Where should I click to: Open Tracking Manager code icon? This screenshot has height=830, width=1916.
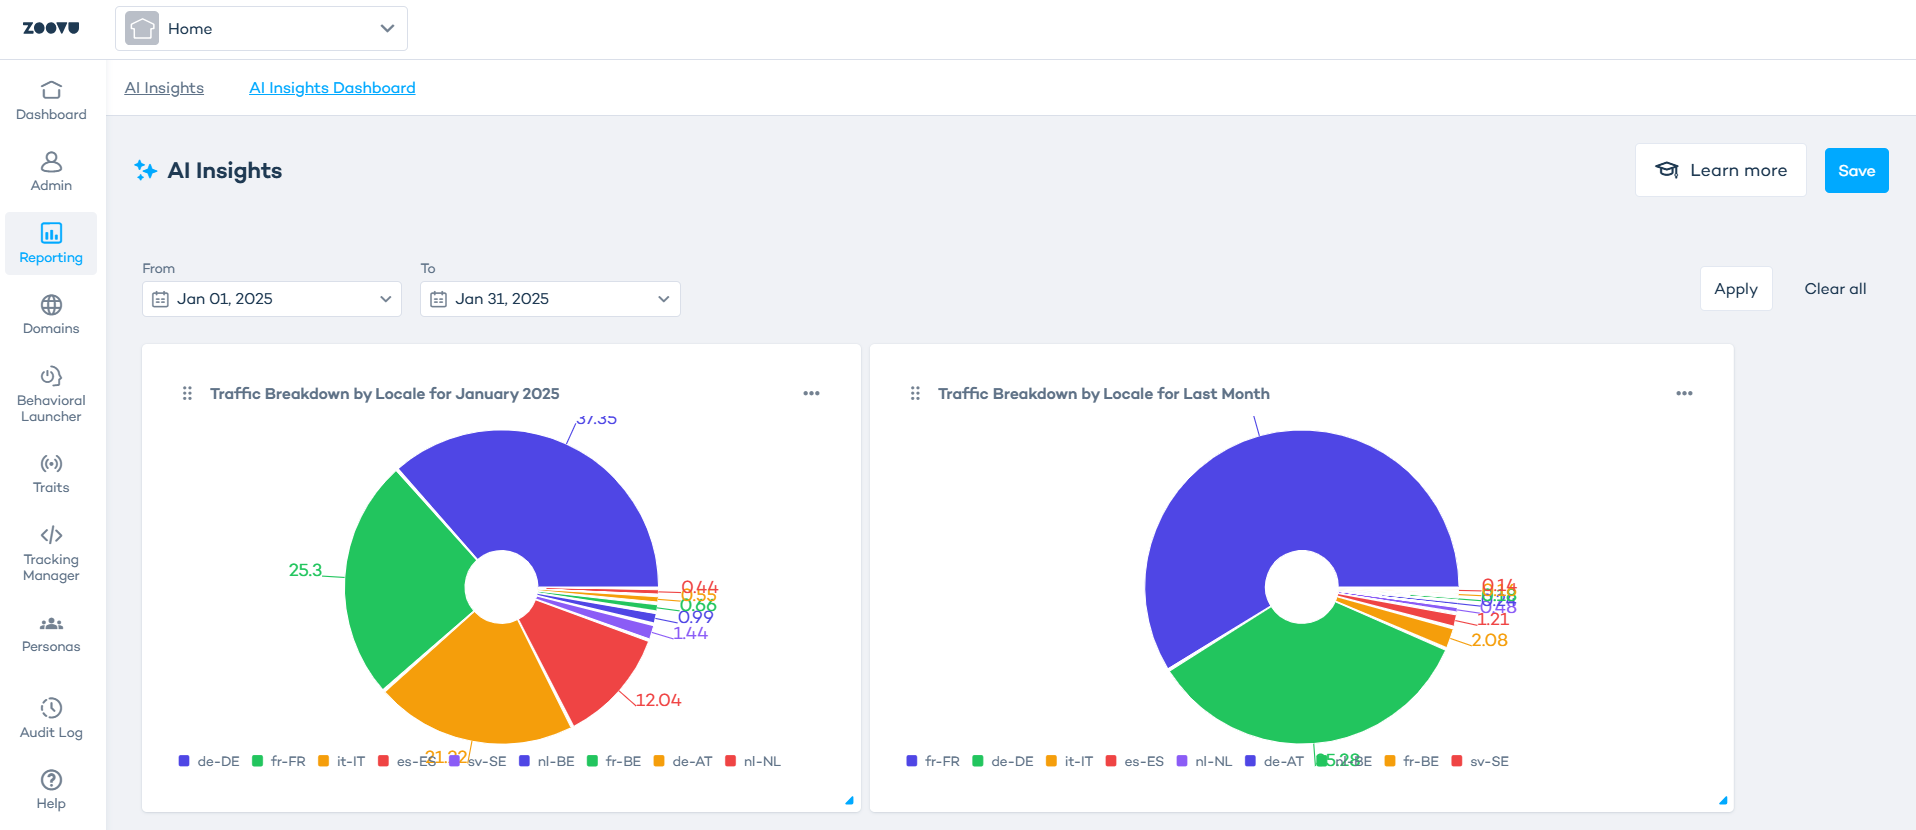coord(51,535)
